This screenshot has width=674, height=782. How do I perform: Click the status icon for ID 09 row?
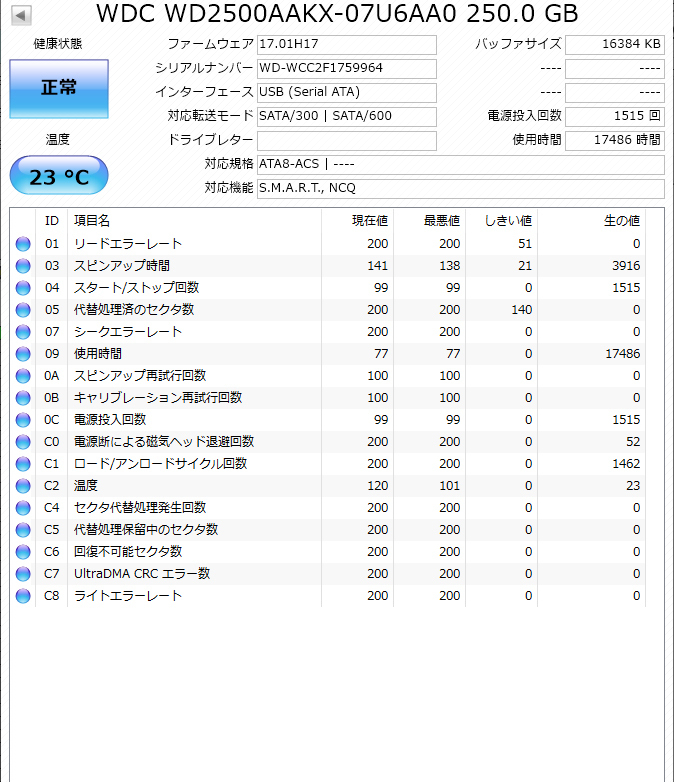click(23, 354)
